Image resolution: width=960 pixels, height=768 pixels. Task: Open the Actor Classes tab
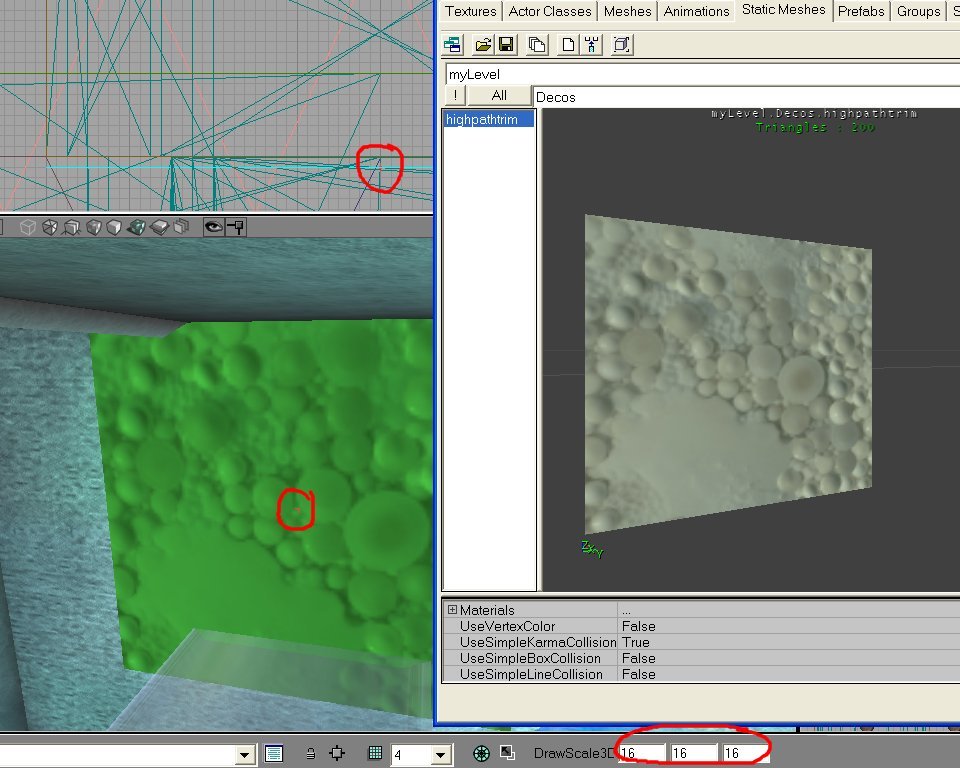pyautogui.click(x=551, y=11)
